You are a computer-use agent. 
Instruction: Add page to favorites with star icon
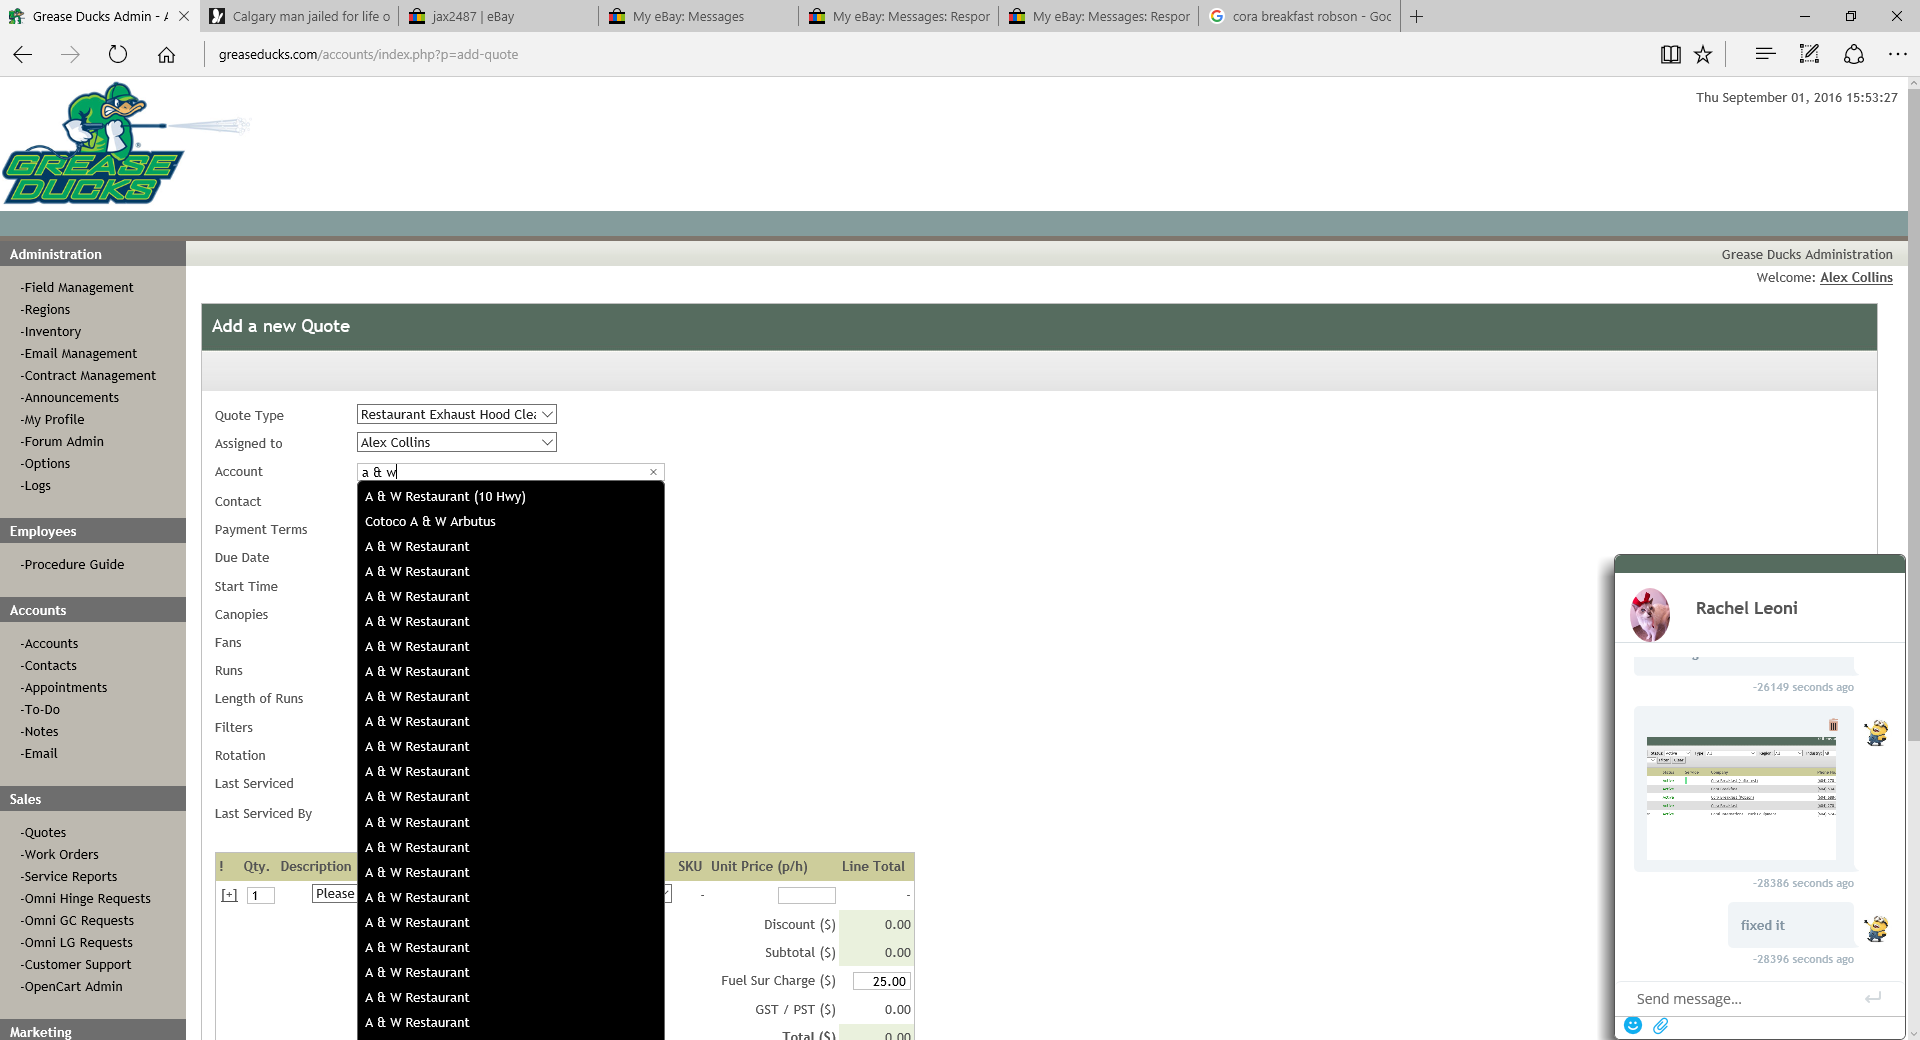(x=1703, y=55)
